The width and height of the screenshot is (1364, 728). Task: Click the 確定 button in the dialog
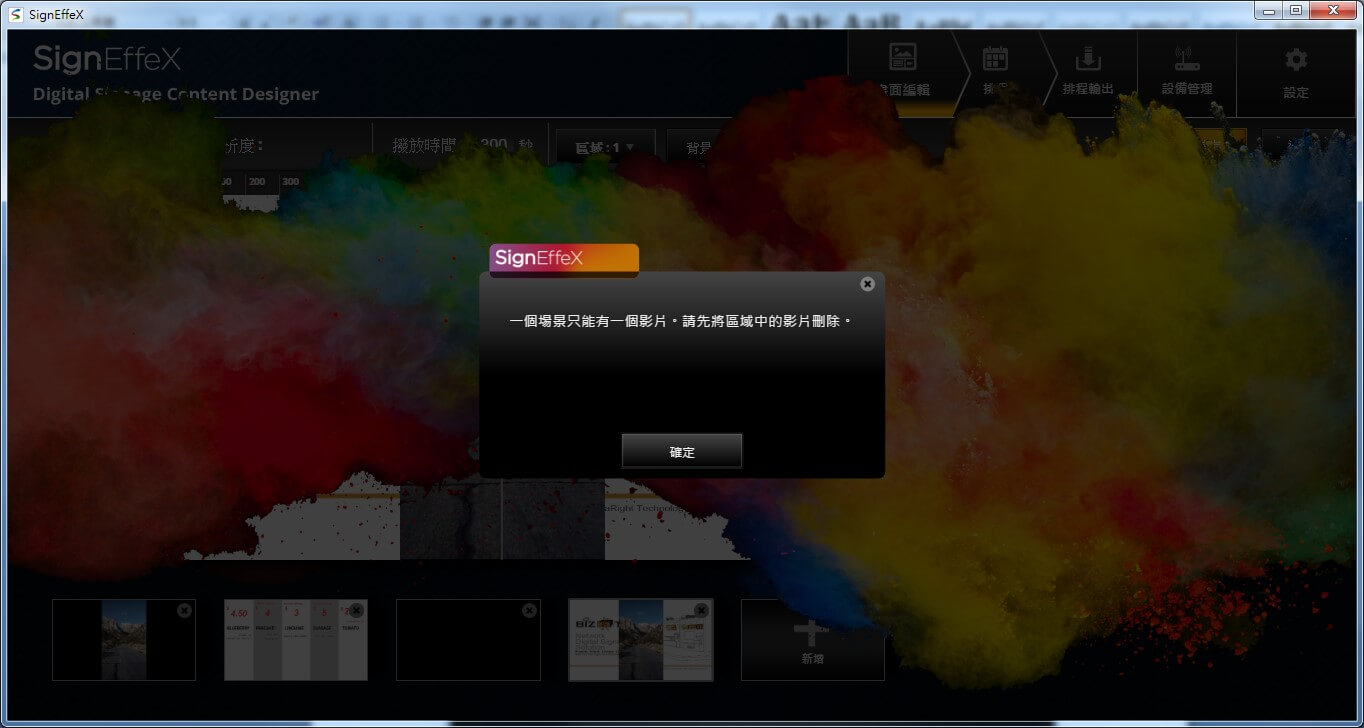click(x=681, y=451)
